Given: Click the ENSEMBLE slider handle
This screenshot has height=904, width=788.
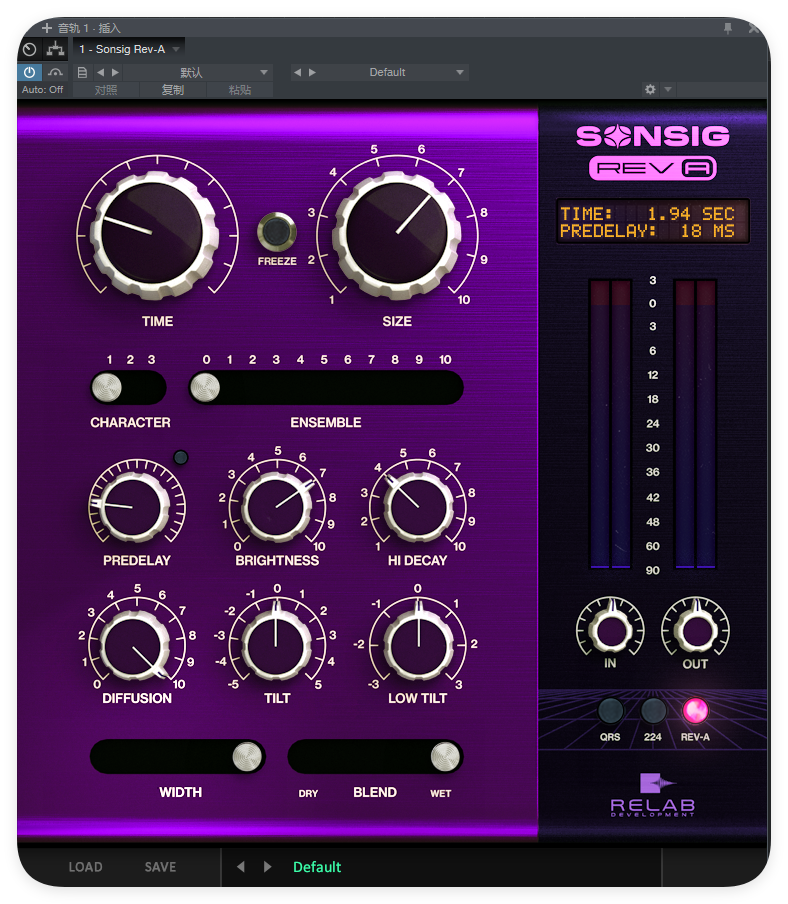Looking at the screenshot, I should pos(205,387).
